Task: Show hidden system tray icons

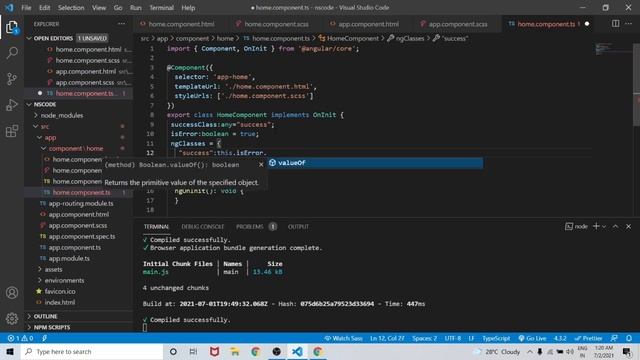Action: [529, 351]
